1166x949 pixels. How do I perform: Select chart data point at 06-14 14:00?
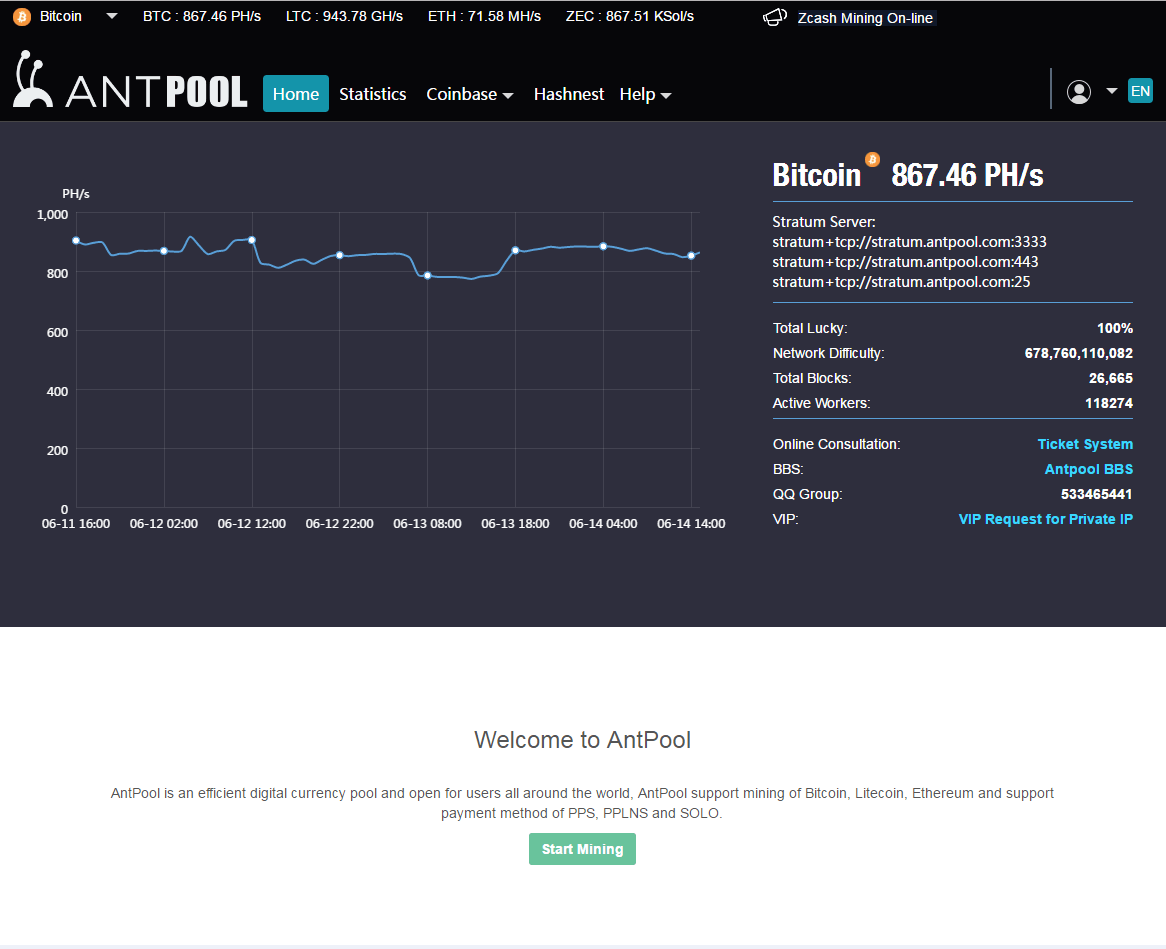click(x=692, y=255)
